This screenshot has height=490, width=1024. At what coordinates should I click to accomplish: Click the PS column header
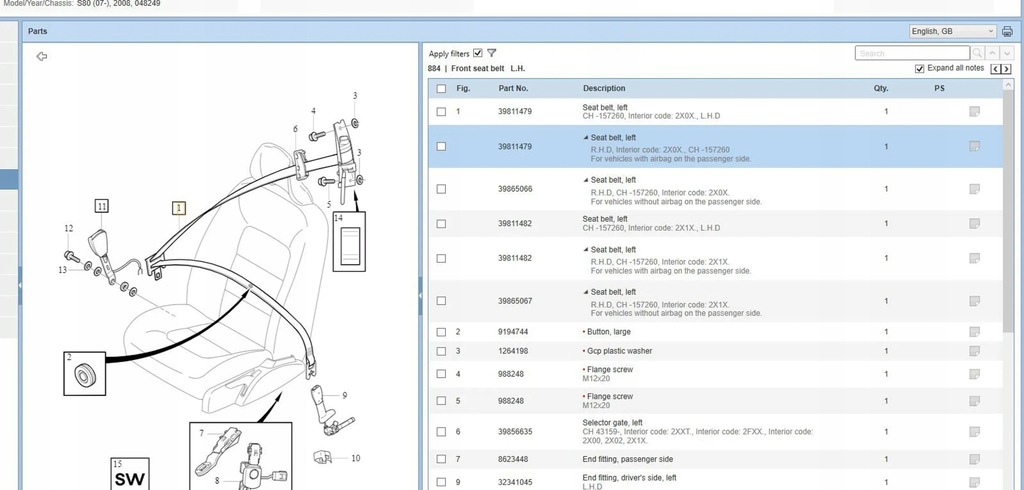939,88
